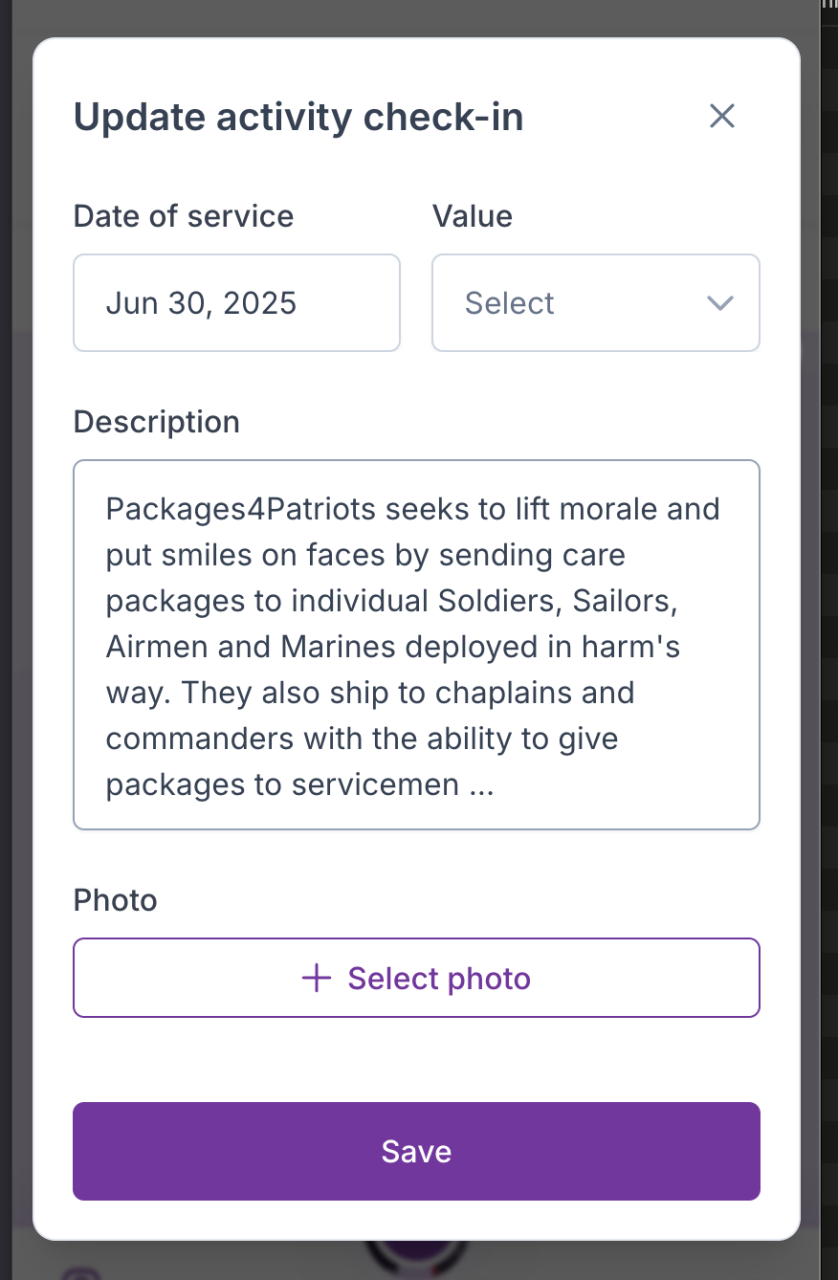The image size is (838, 1280).
Task: Click the Select placeholder text in Value
Action: [509, 303]
